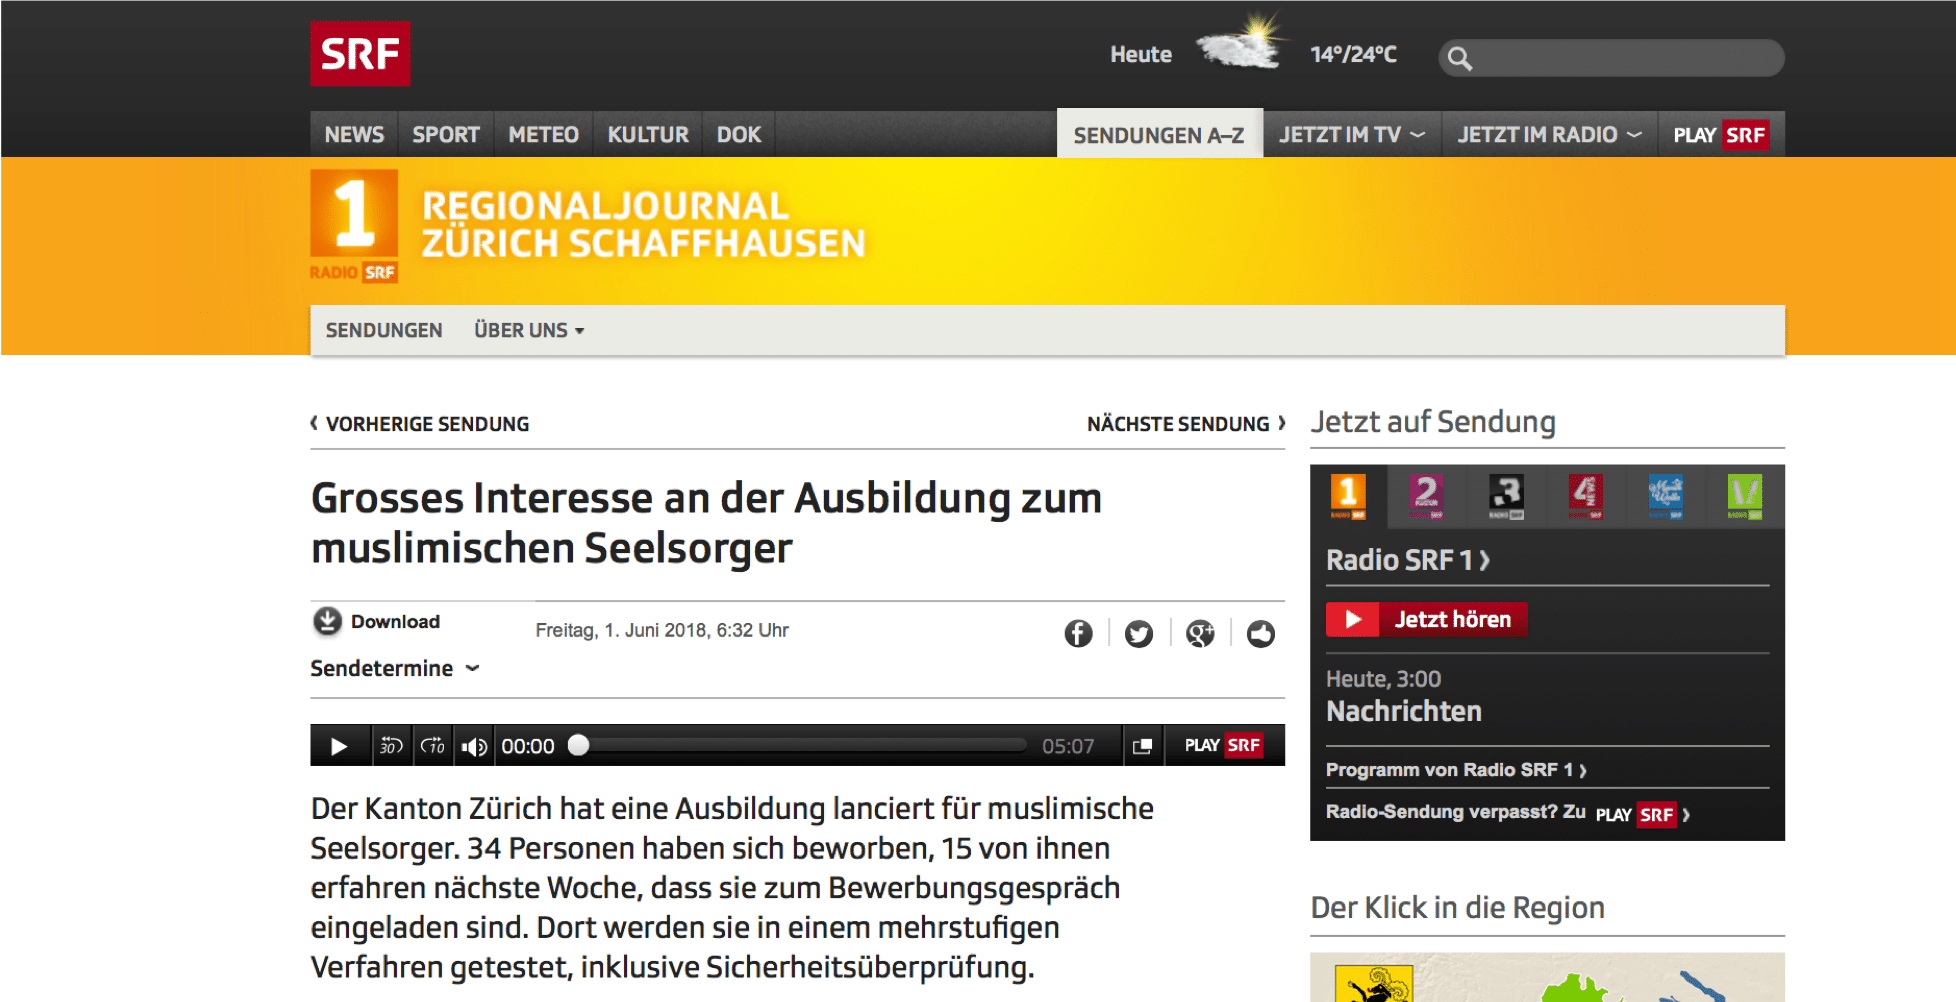The height and width of the screenshot is (1002, 1956).
Task: Play the audio in the player bar
Action: (x=339, y=746)
